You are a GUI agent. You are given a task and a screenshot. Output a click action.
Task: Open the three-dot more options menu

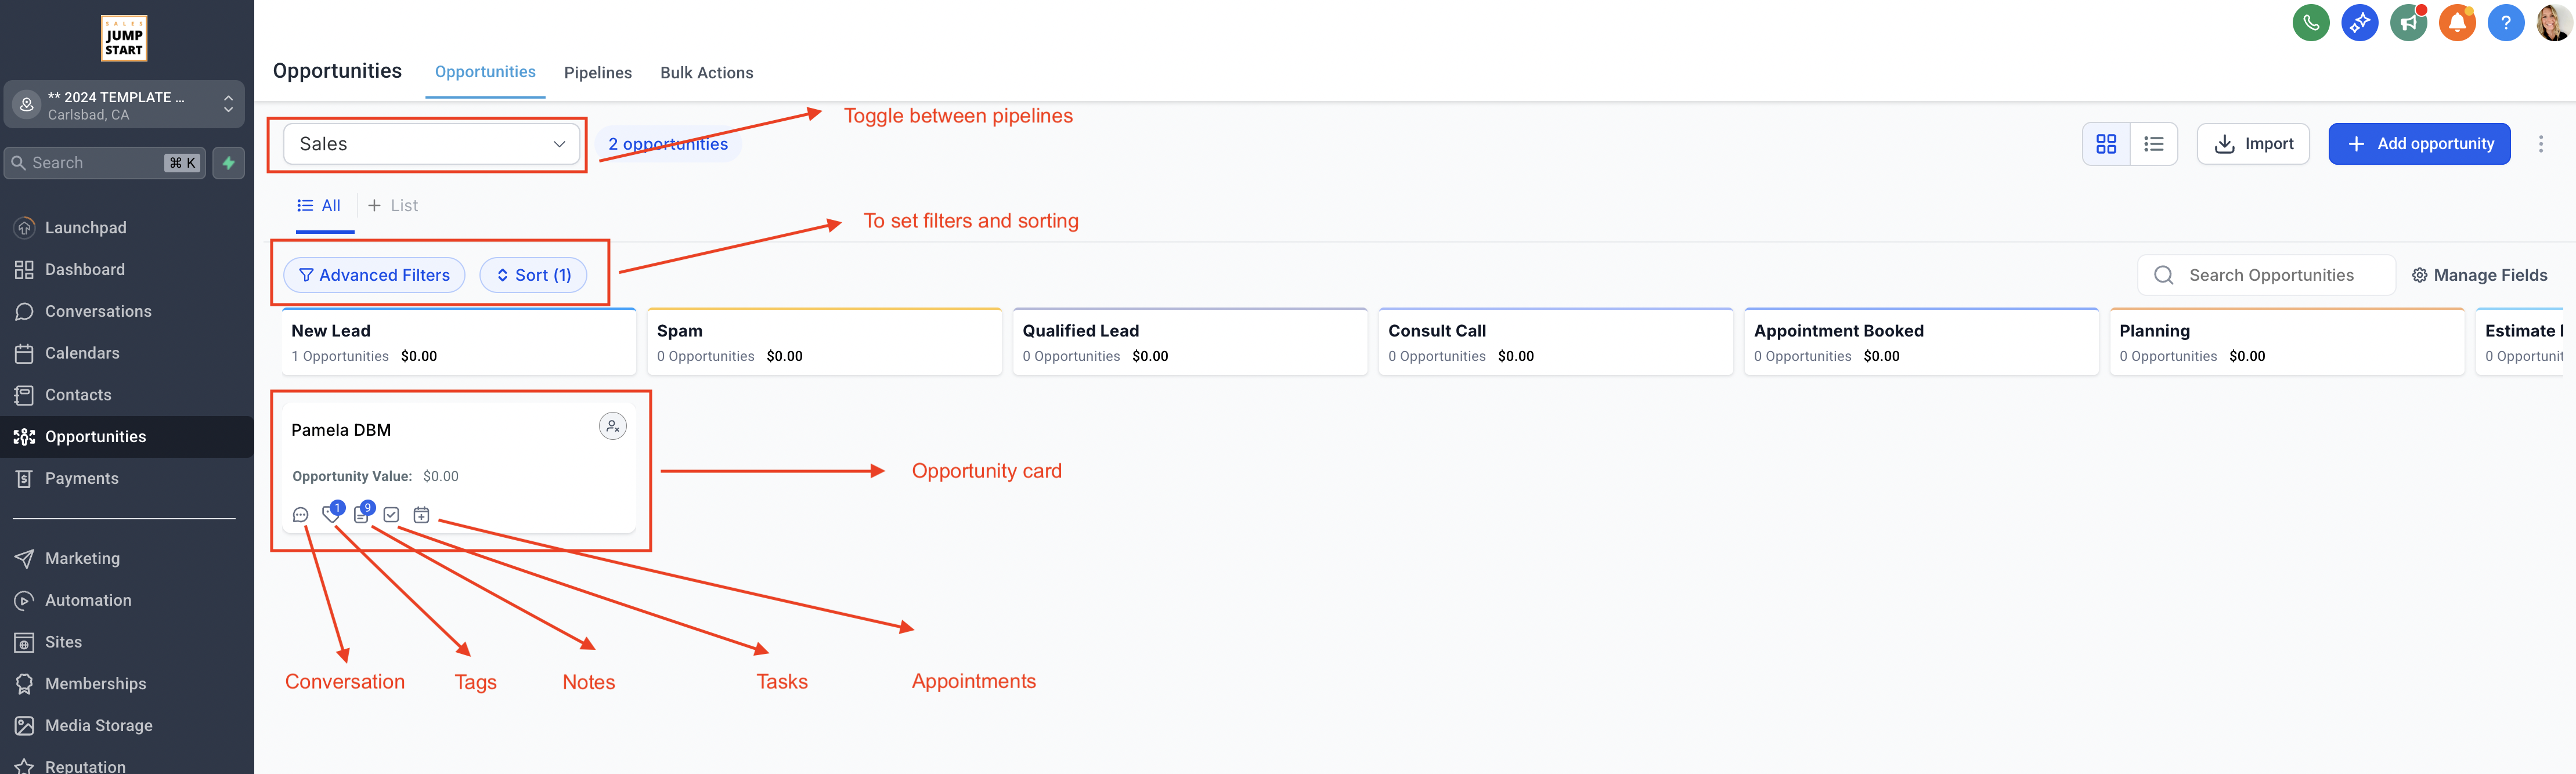point(2540,144)
